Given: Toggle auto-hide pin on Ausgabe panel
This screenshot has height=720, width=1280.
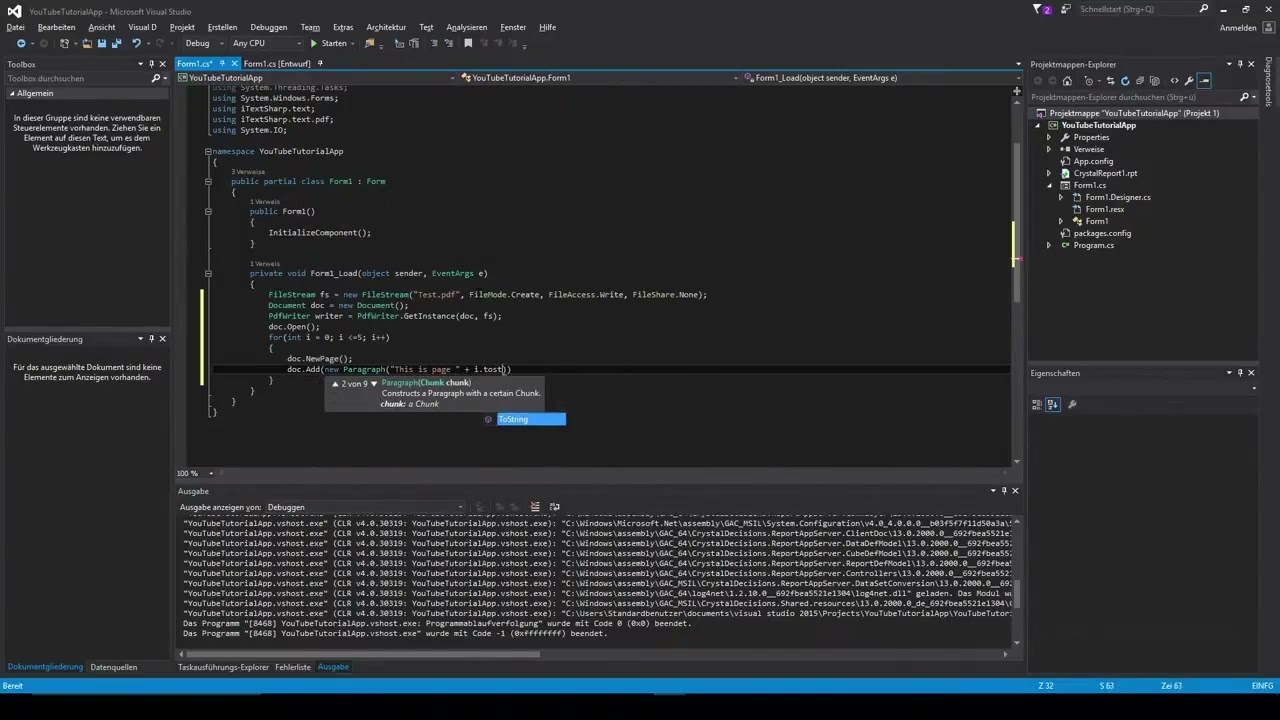Looking at the screenshot, I should tap(1004, 491).
